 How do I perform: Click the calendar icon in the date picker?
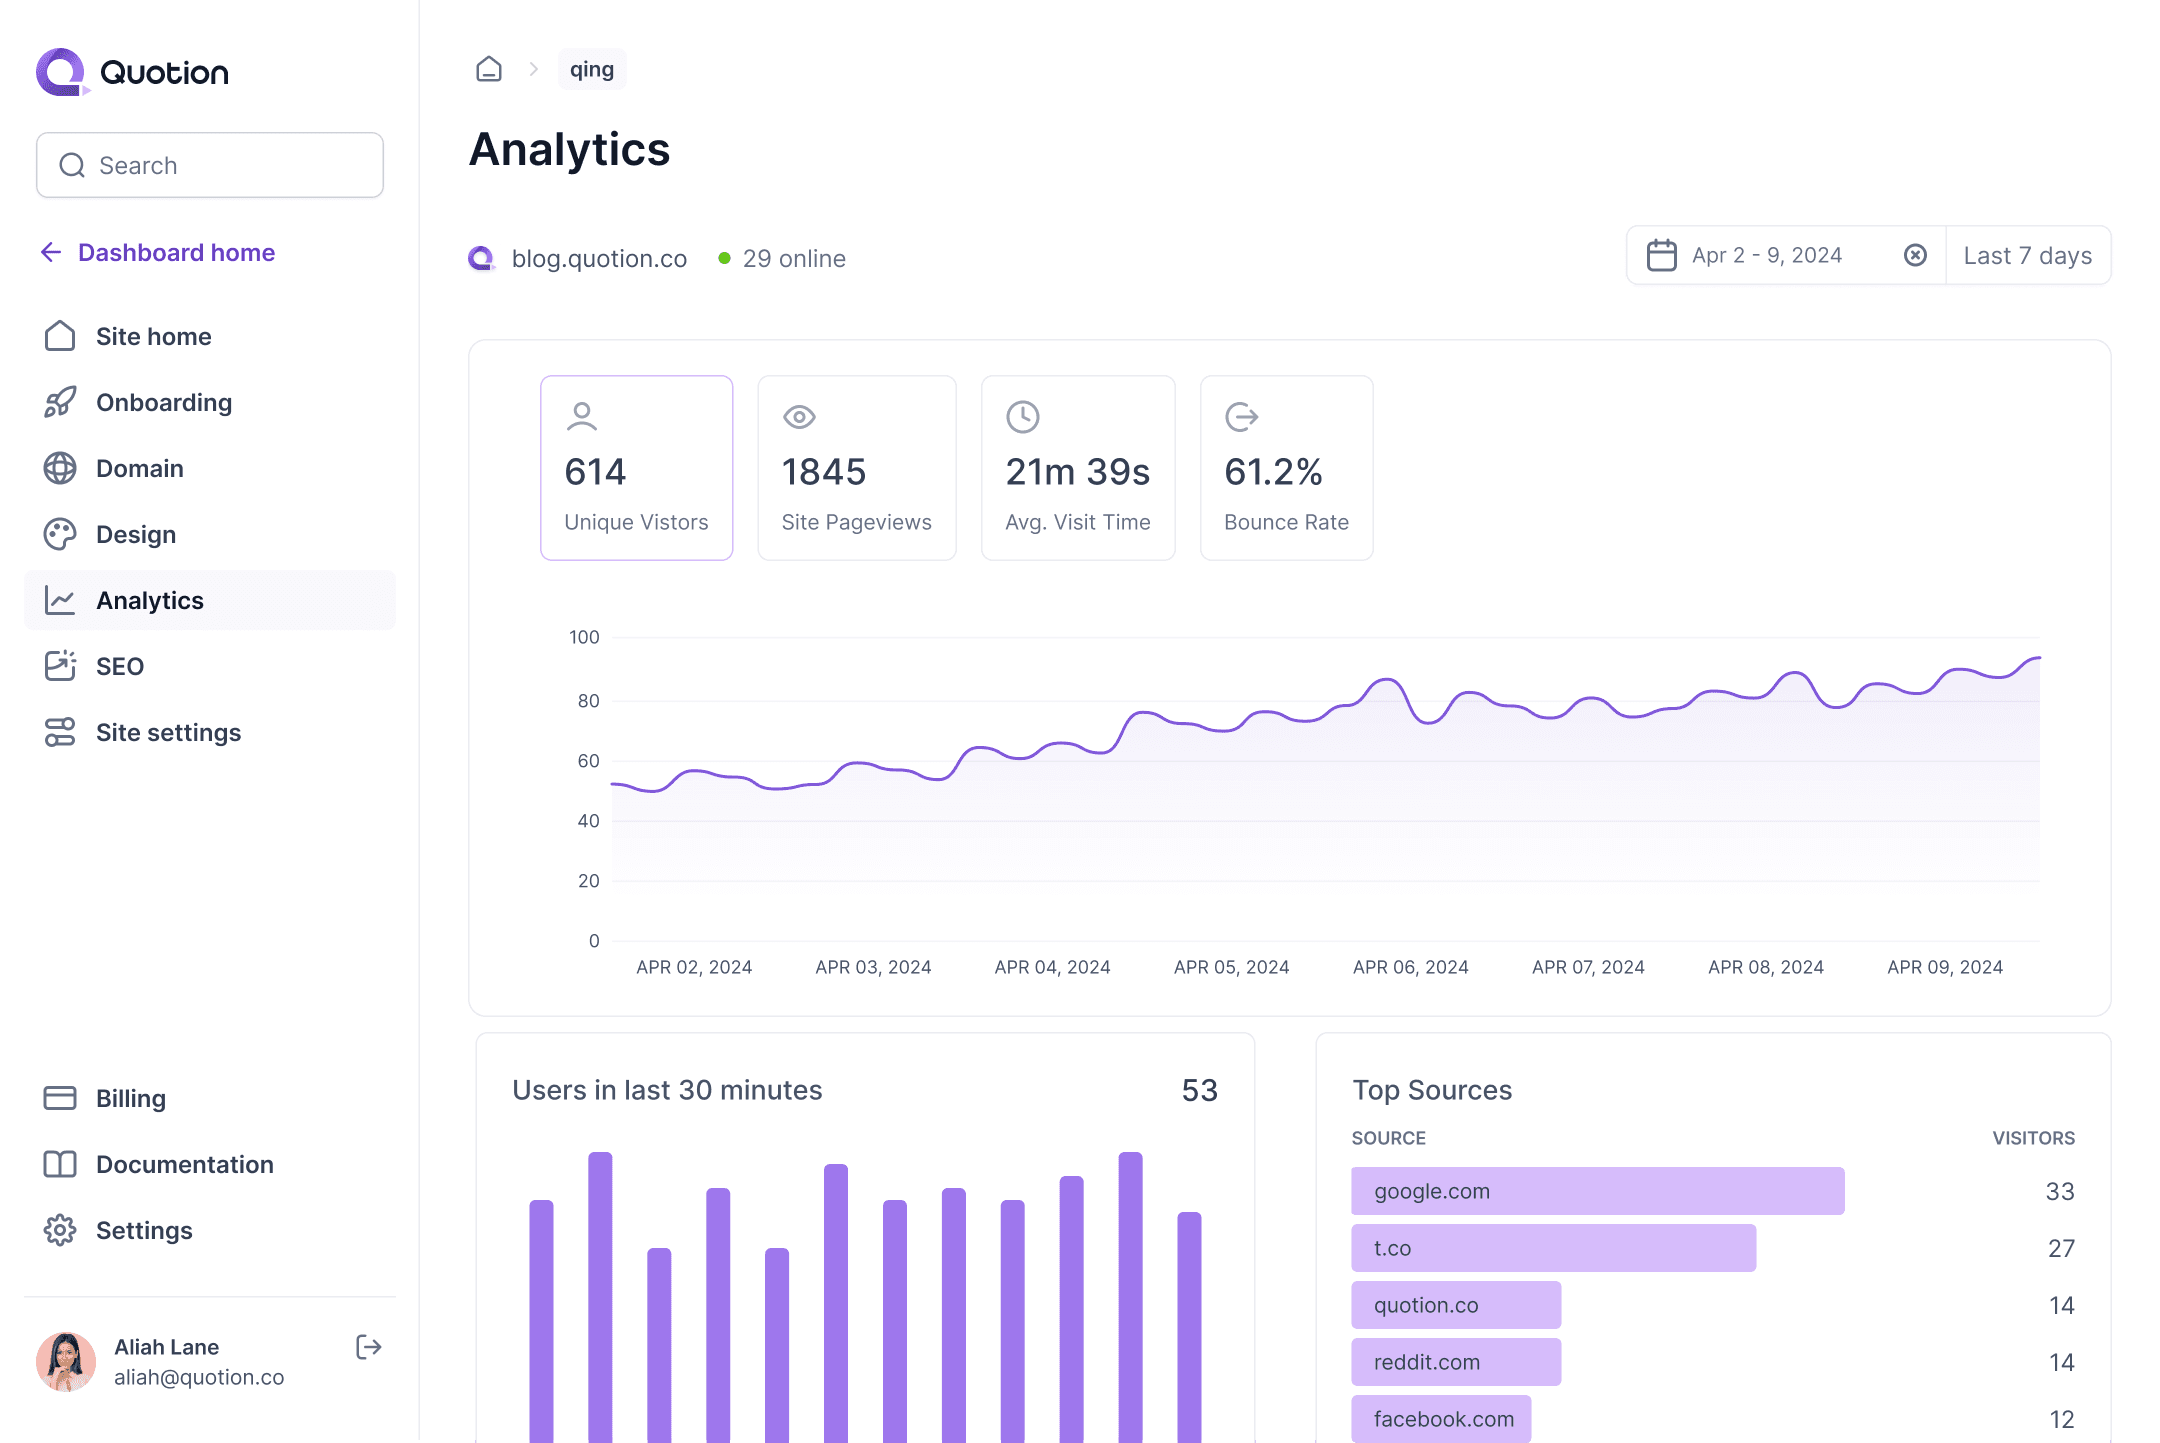[1661, 255]
